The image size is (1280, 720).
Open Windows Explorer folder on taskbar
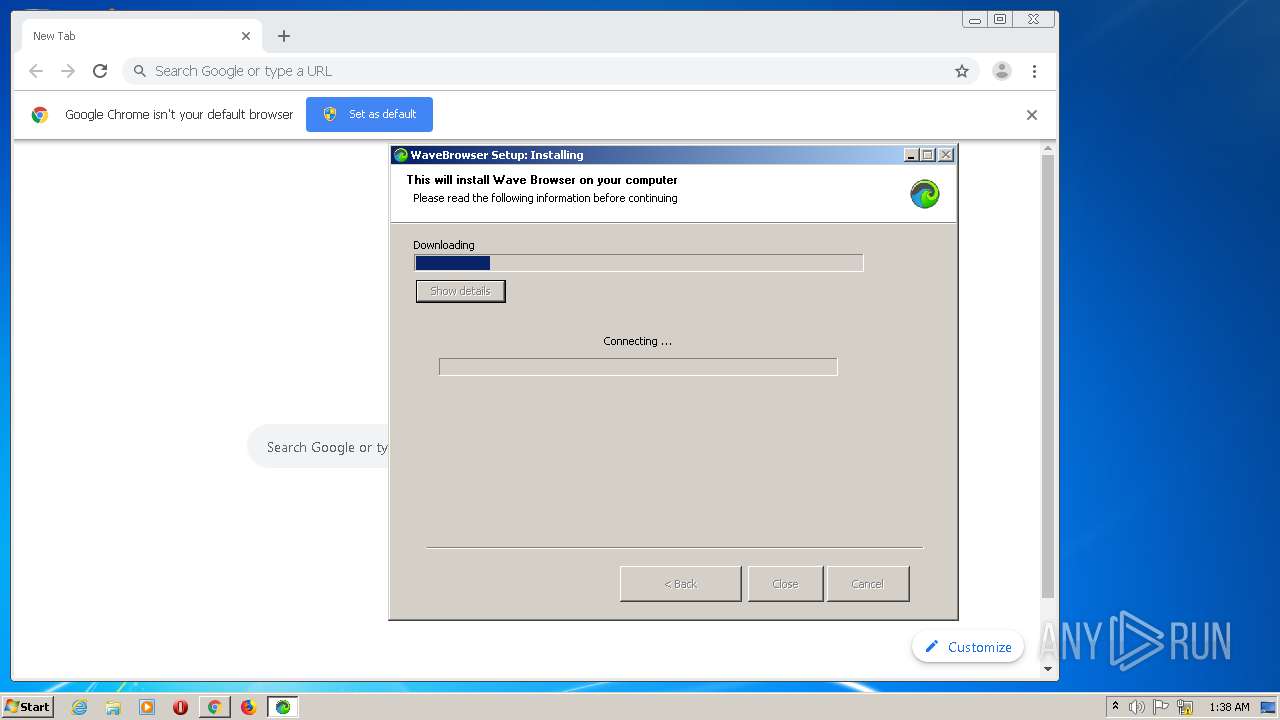pos(113,707)
